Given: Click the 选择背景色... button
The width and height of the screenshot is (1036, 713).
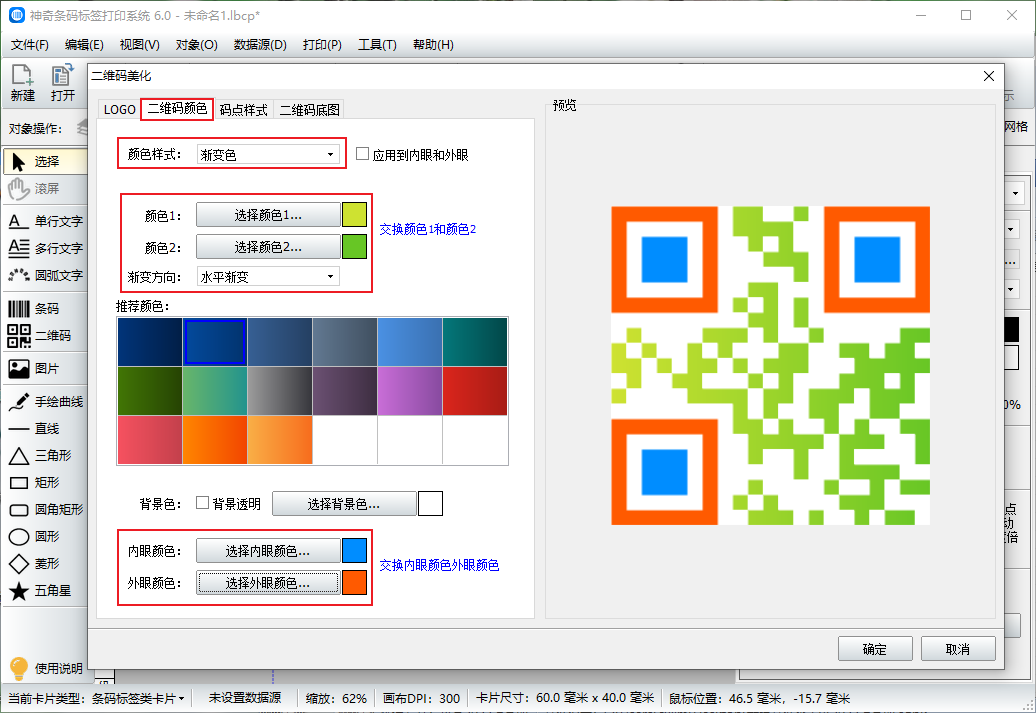Looking at the screenshot, I should tap(344, 504).
